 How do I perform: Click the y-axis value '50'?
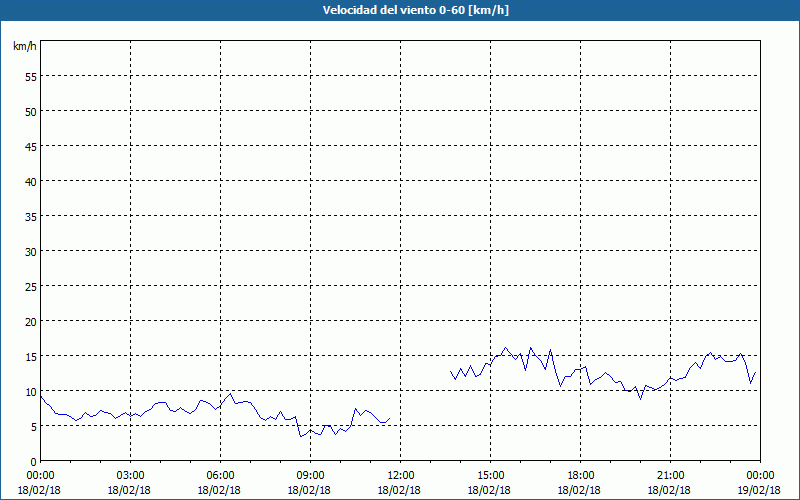(31, 112)
